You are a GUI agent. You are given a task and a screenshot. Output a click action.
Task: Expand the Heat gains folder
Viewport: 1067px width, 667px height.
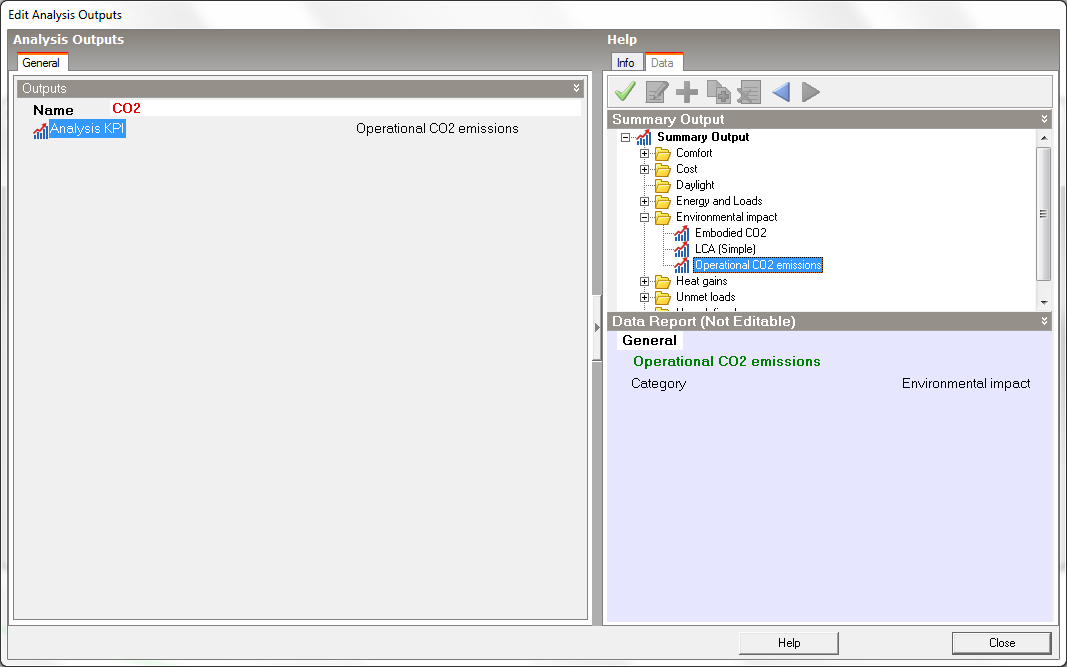(x=645, y=281)
